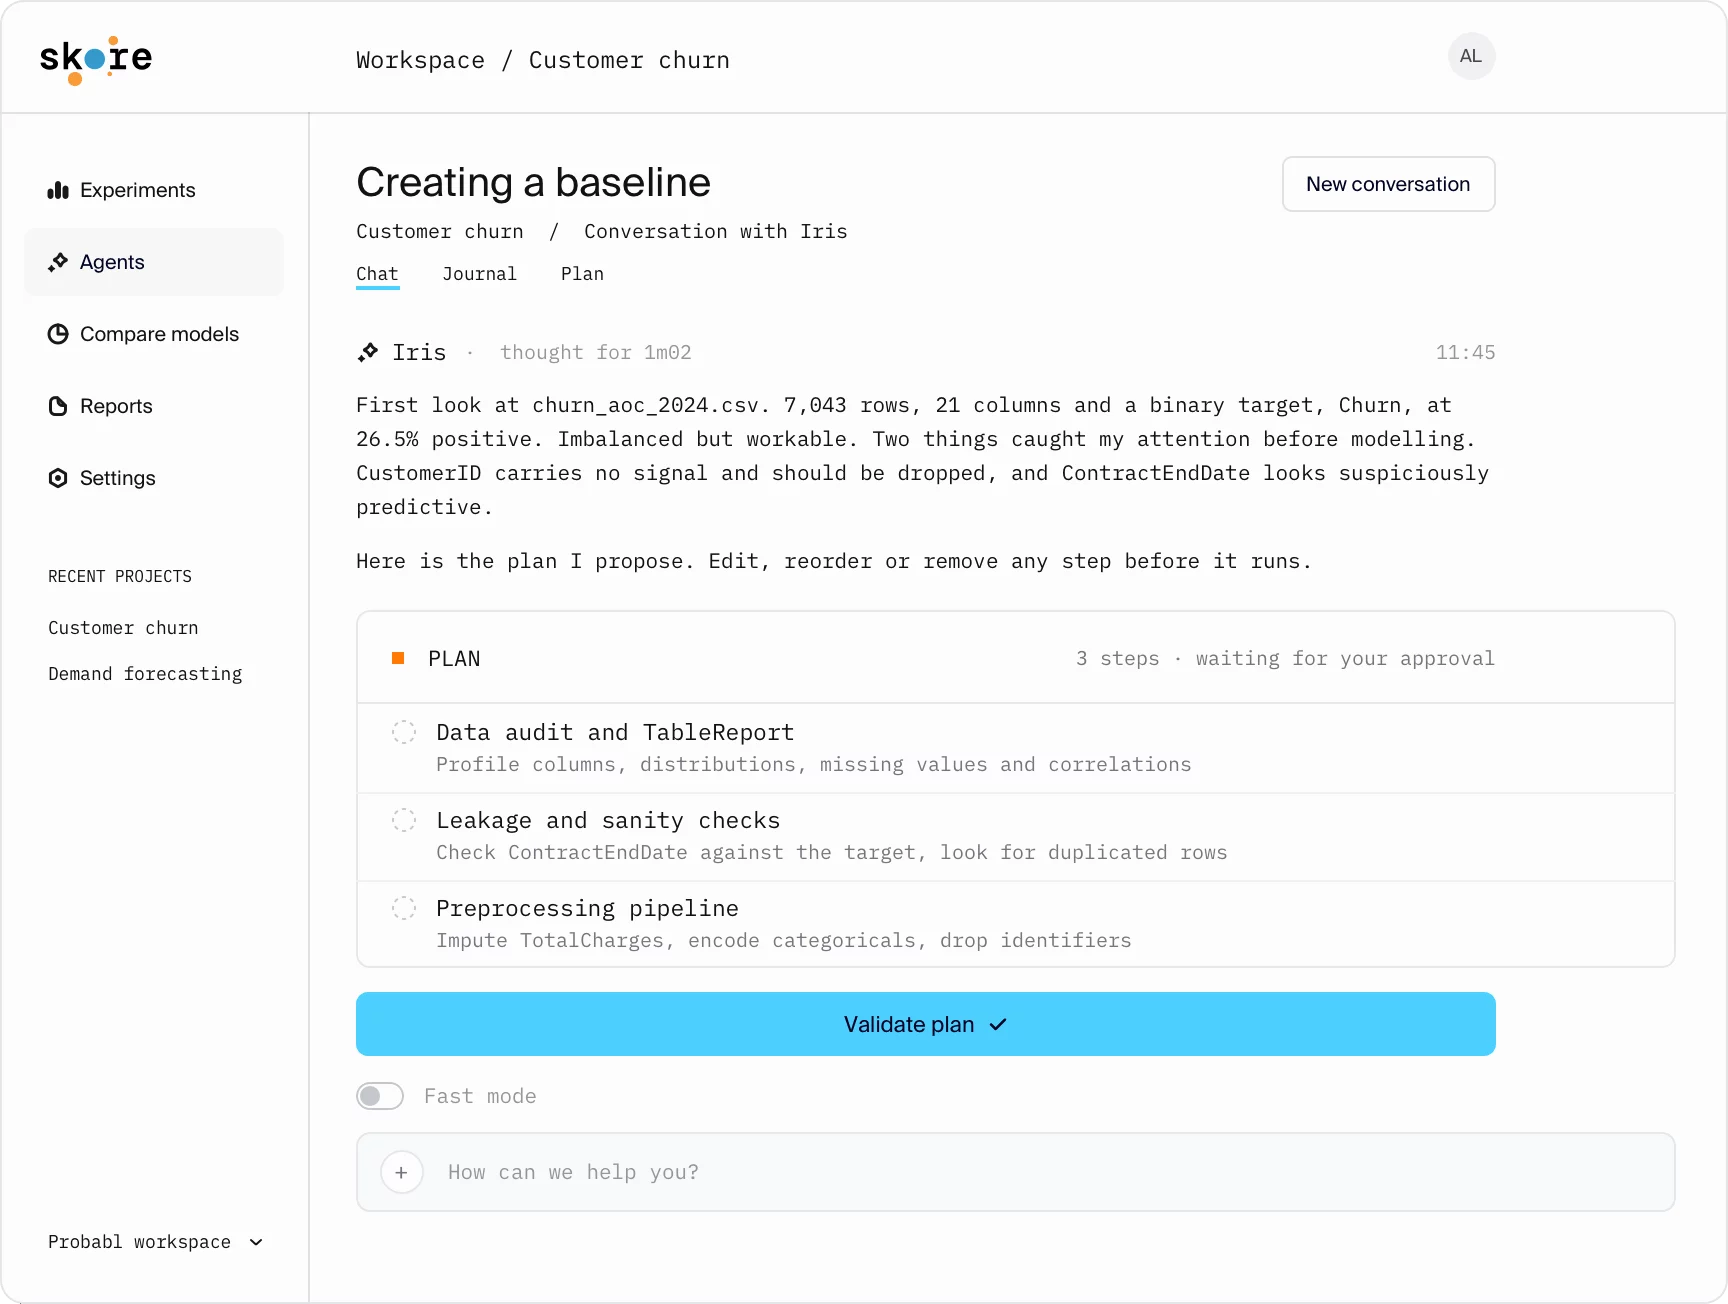This screenshot has width=1728, height=1304.
Task: Open Workspace breadcrumb in header
Action: 420,60
